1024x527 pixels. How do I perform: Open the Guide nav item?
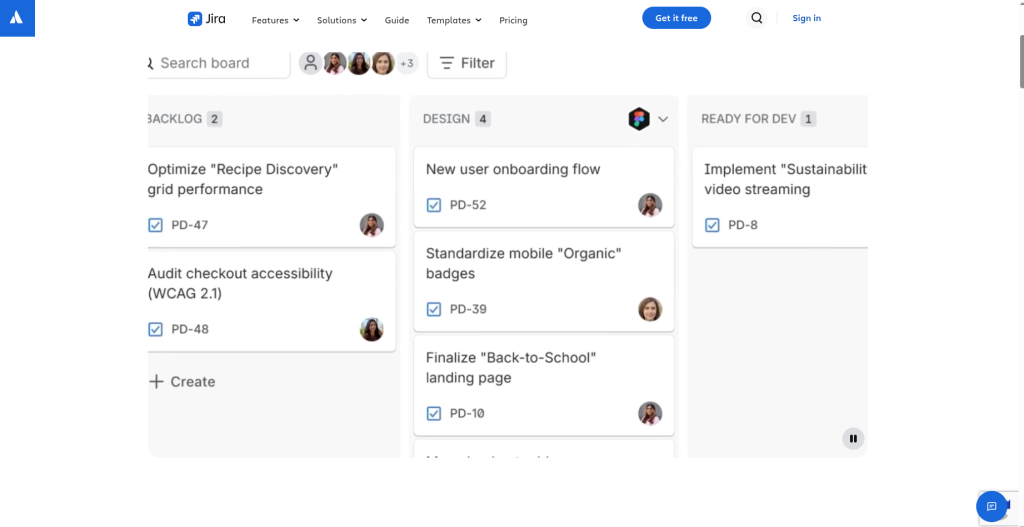397,20
